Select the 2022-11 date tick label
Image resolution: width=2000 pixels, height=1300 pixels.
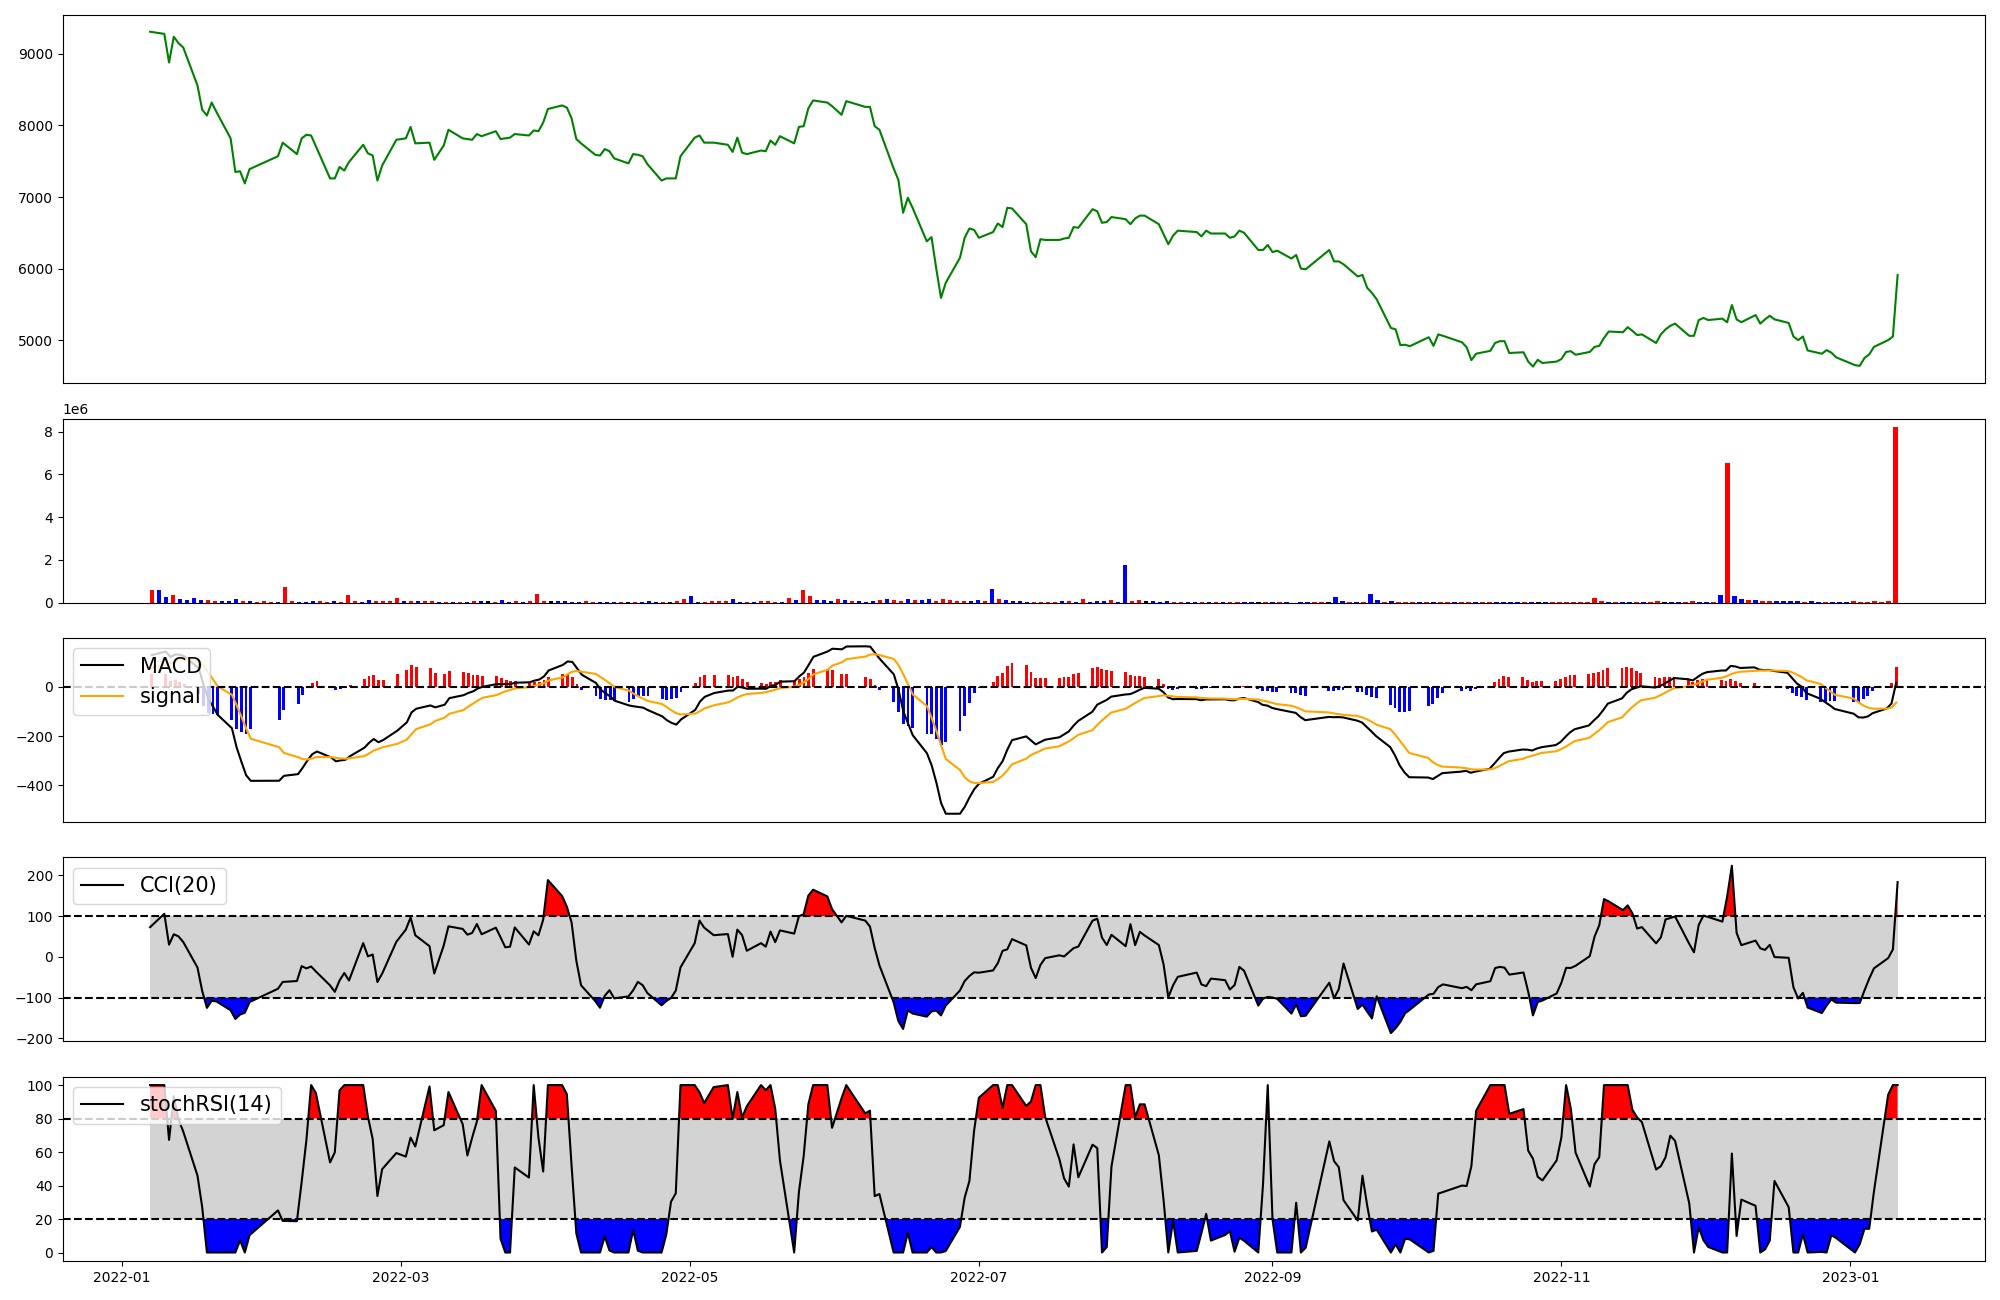click(x=1561, y=1277)
